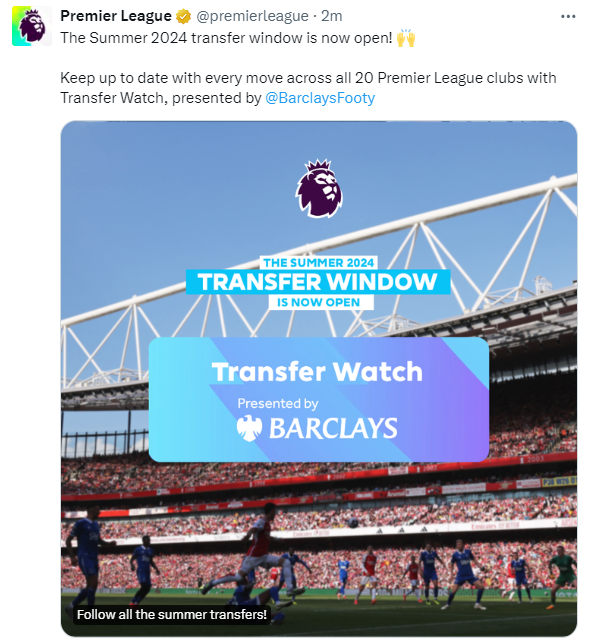Viewport: 592px width, 643px height.
Task: Open the @premierleague handle link
Action: (x=252, y=16)
